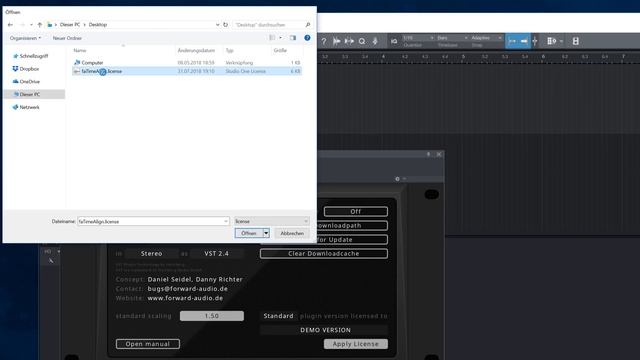Expand recent locations arrow in dialog
640x360 pixels.
click(31, 25)
